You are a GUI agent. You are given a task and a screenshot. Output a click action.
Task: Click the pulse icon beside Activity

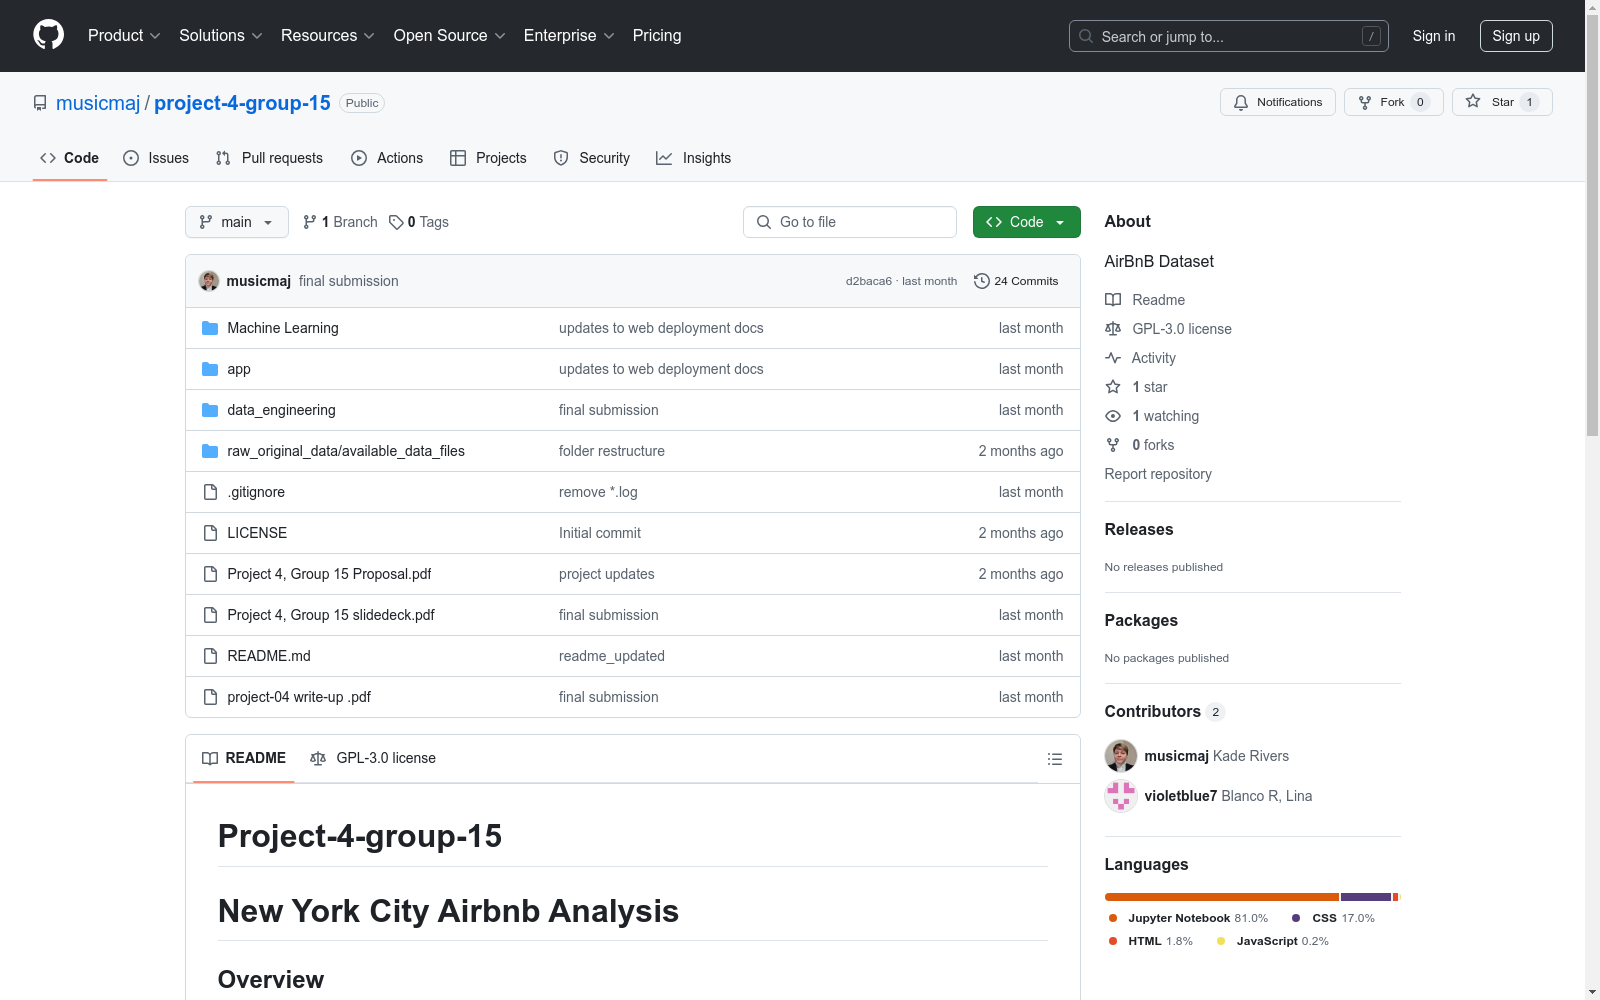pos(1113,358)
